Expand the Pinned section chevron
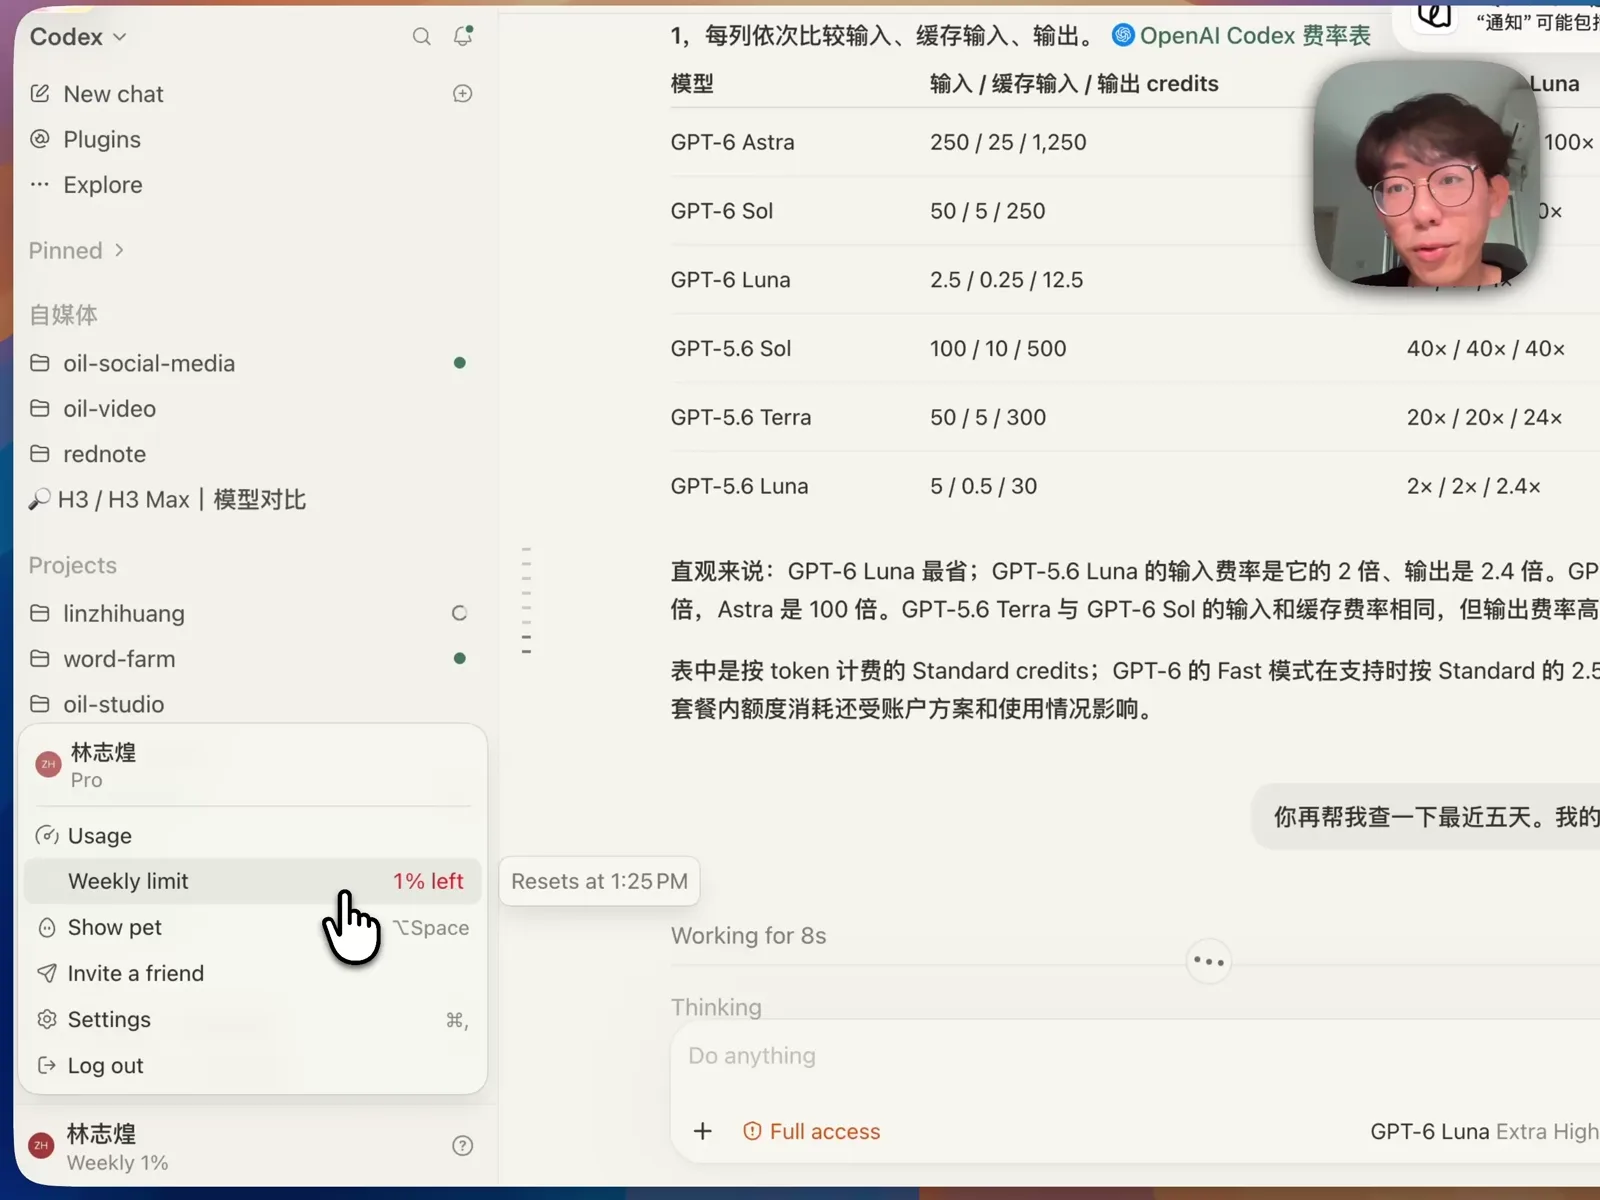This screenshot has width=1600, height=1200. coord(119,250)
